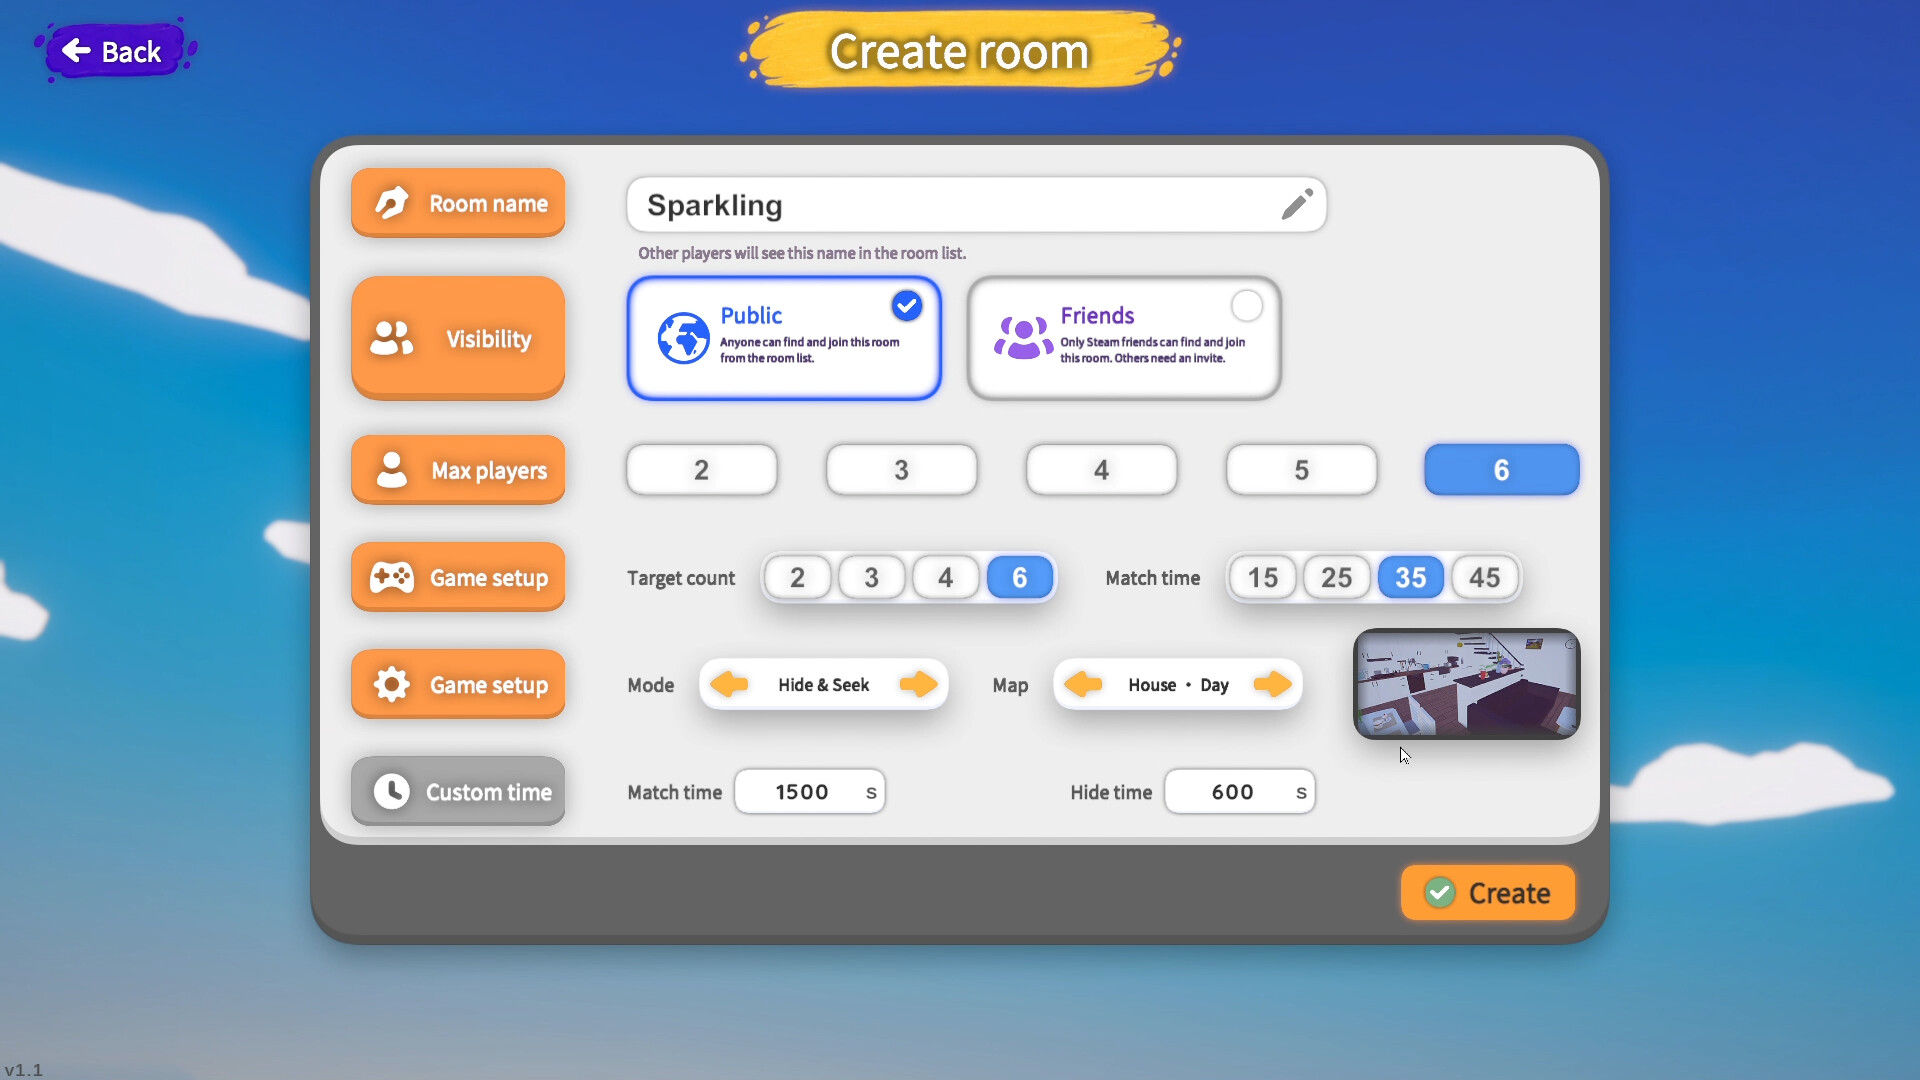The height and width of the screenshot is (1080, 1920).
Task: Click the gear icon on Game setup button
Action: 391,684
